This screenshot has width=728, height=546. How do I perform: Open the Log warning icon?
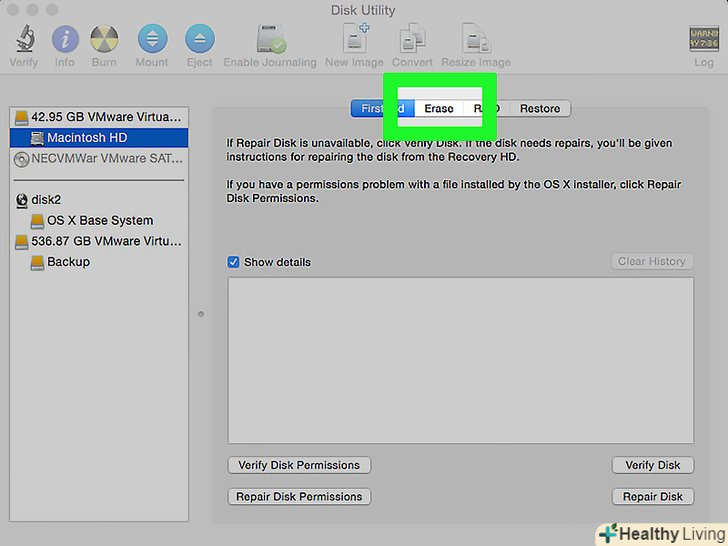tap(704, 39)
